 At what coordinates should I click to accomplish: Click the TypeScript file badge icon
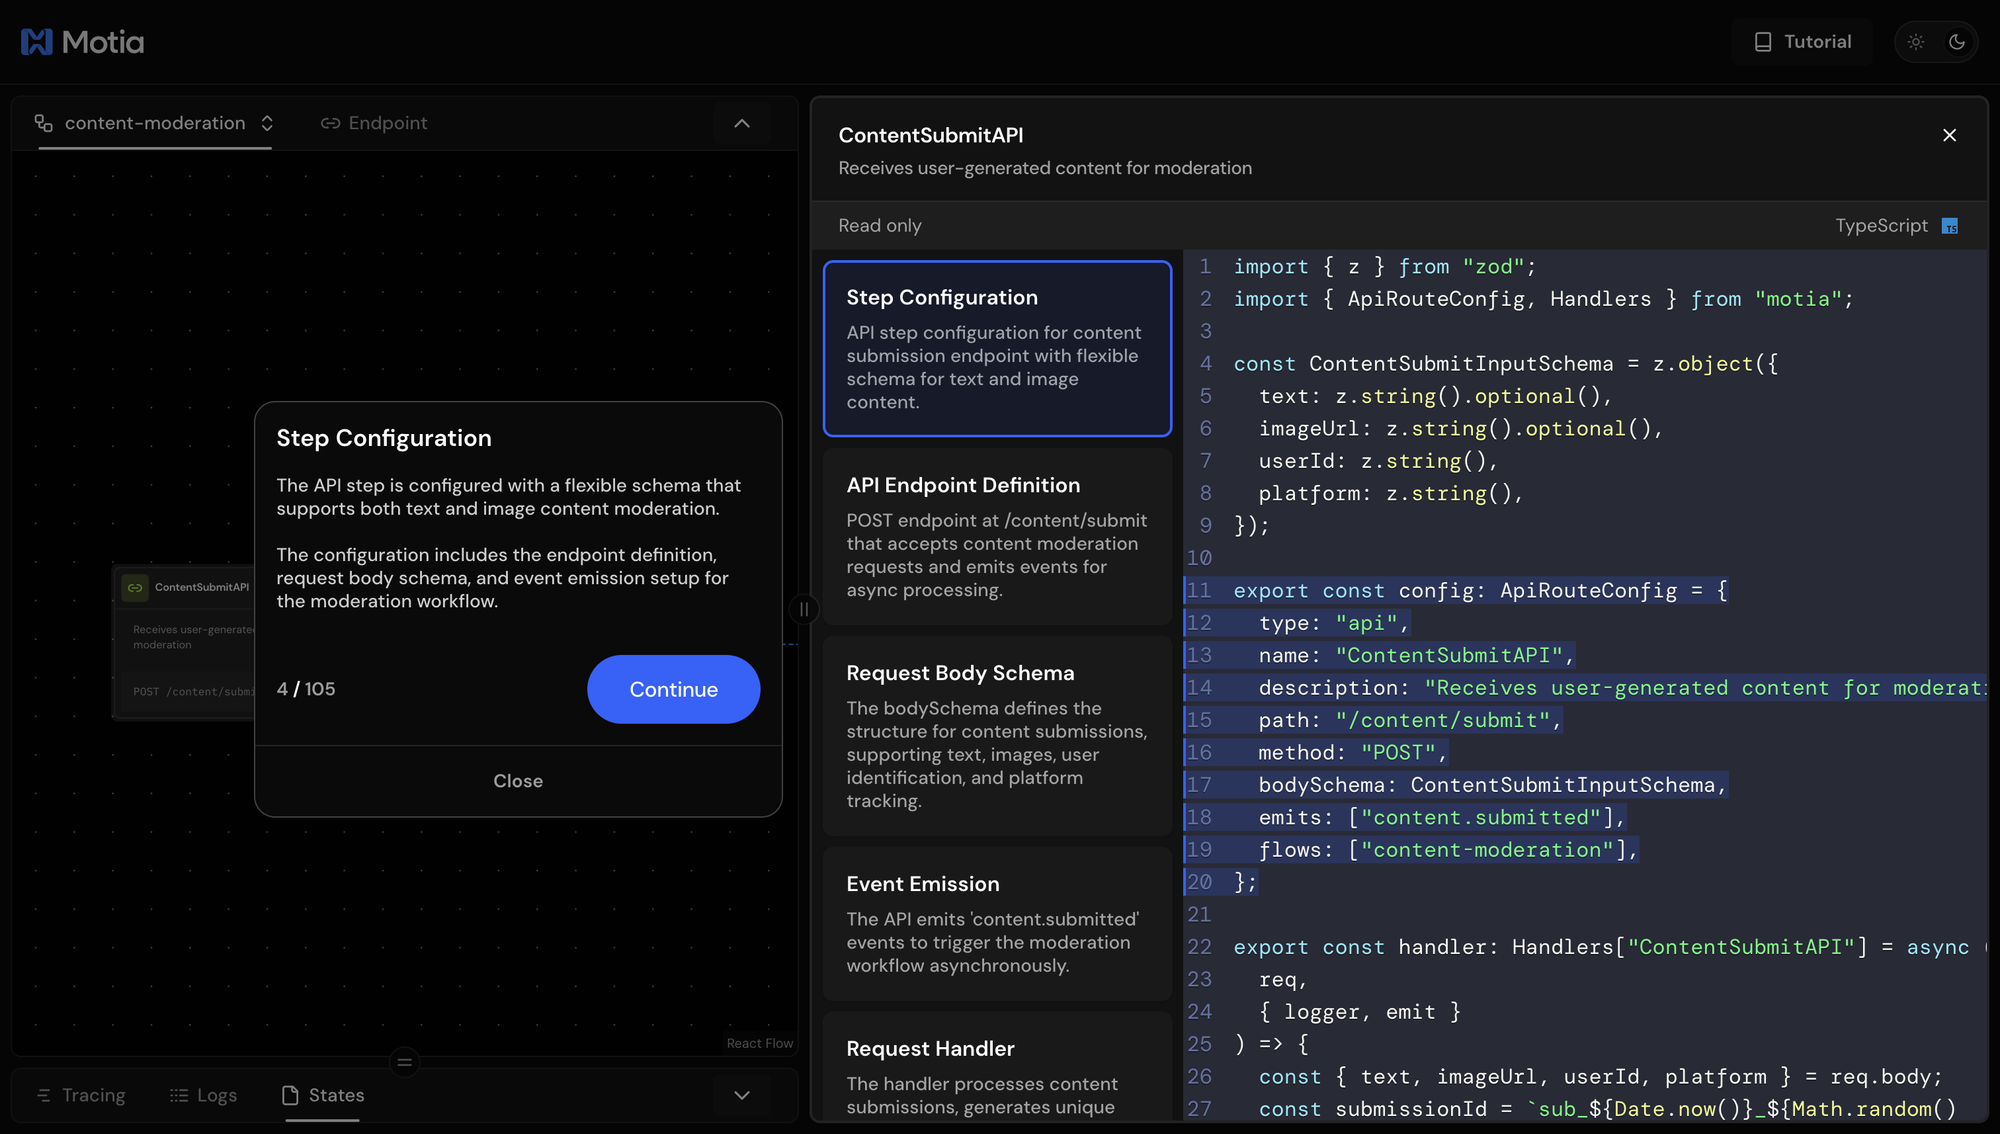pyautogui.click(x=1949, y=226)
